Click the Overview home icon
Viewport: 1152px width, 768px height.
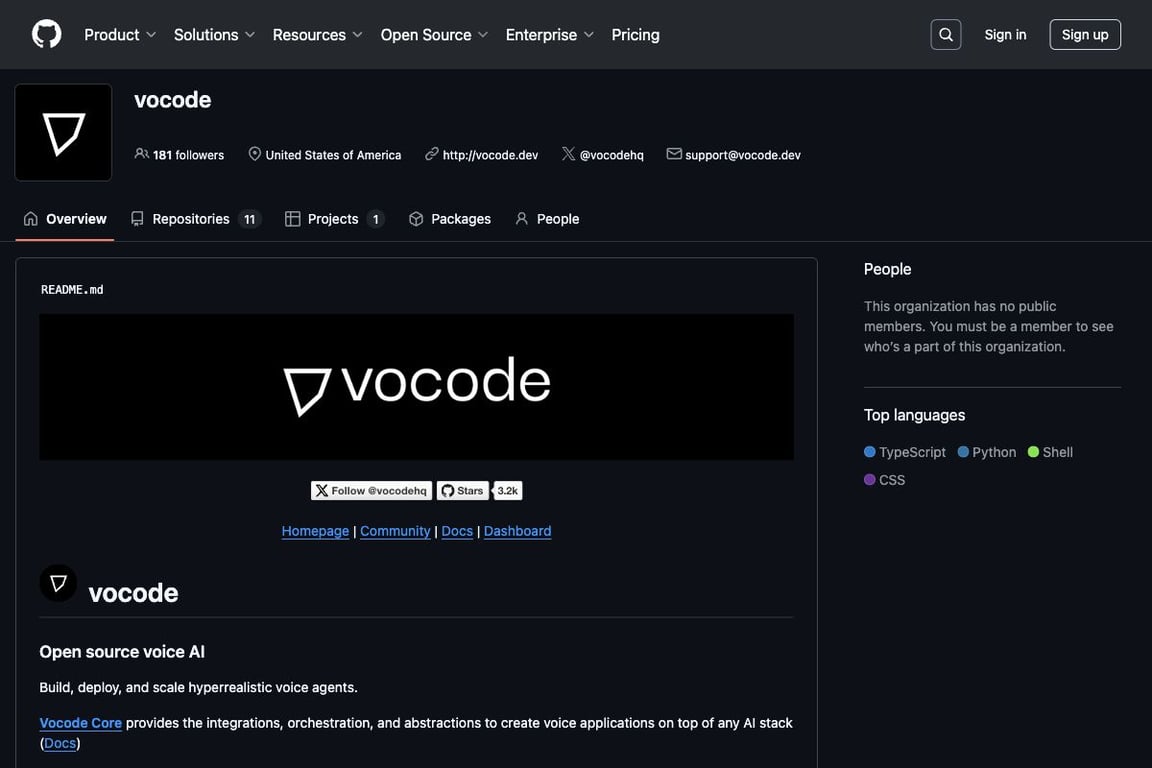point(31,218)
